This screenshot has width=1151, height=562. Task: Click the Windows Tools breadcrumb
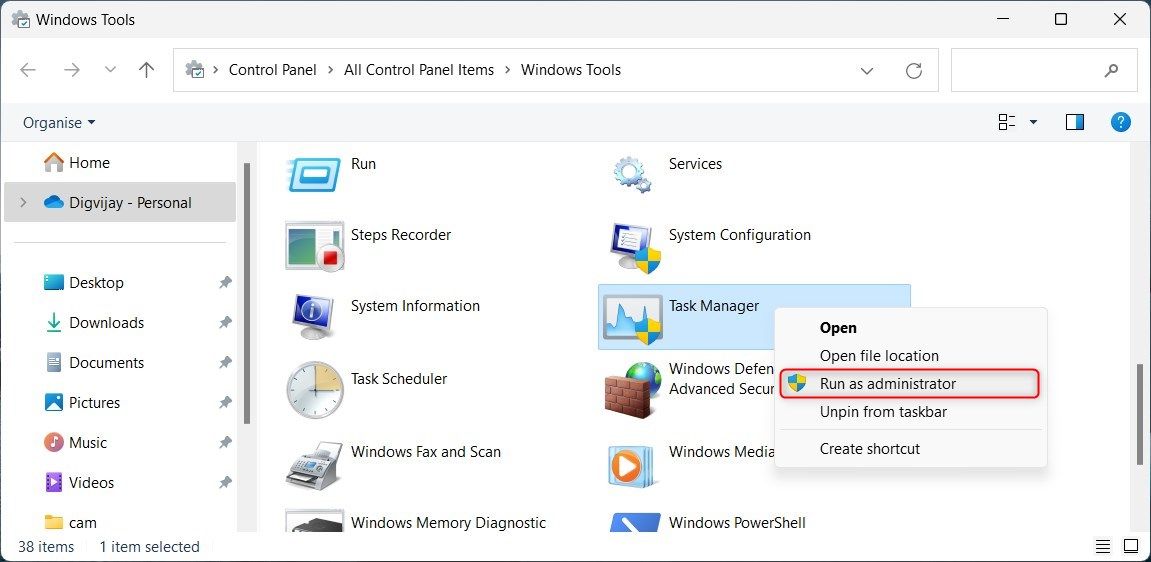point(571,70)
